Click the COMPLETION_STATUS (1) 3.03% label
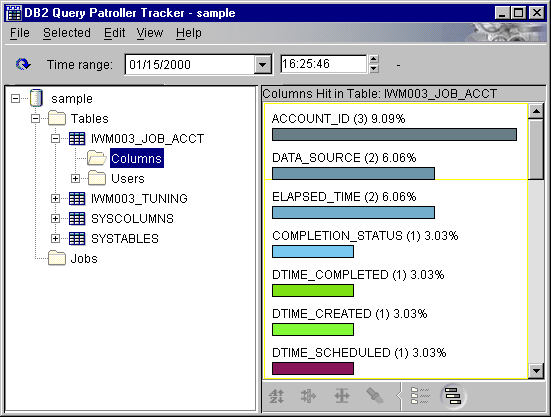 tap(365, 236)
